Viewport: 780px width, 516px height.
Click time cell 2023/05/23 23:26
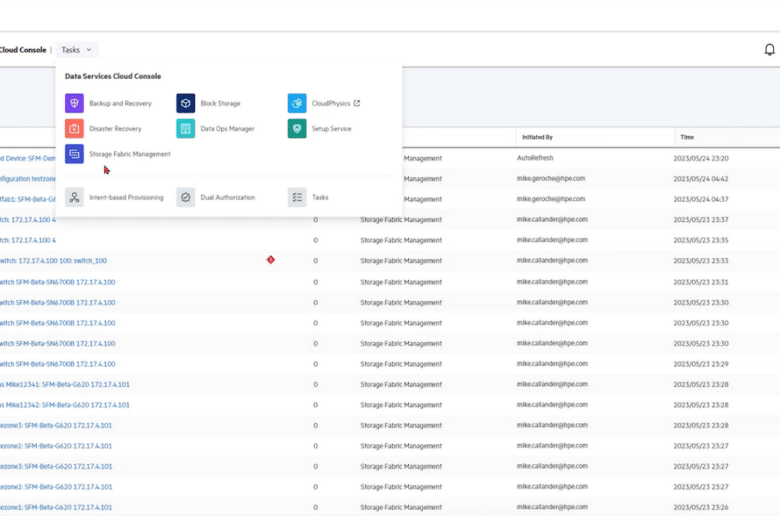point(701,508)
